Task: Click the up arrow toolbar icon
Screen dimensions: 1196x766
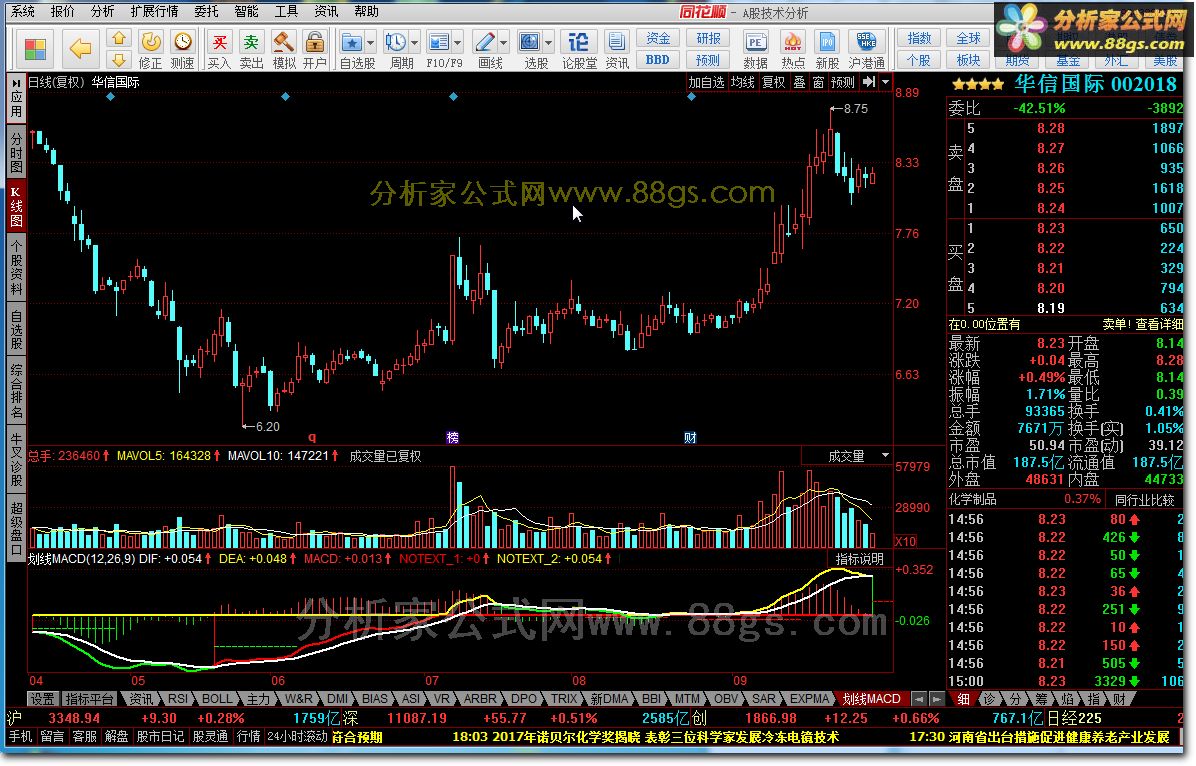Action: [118, 37]
